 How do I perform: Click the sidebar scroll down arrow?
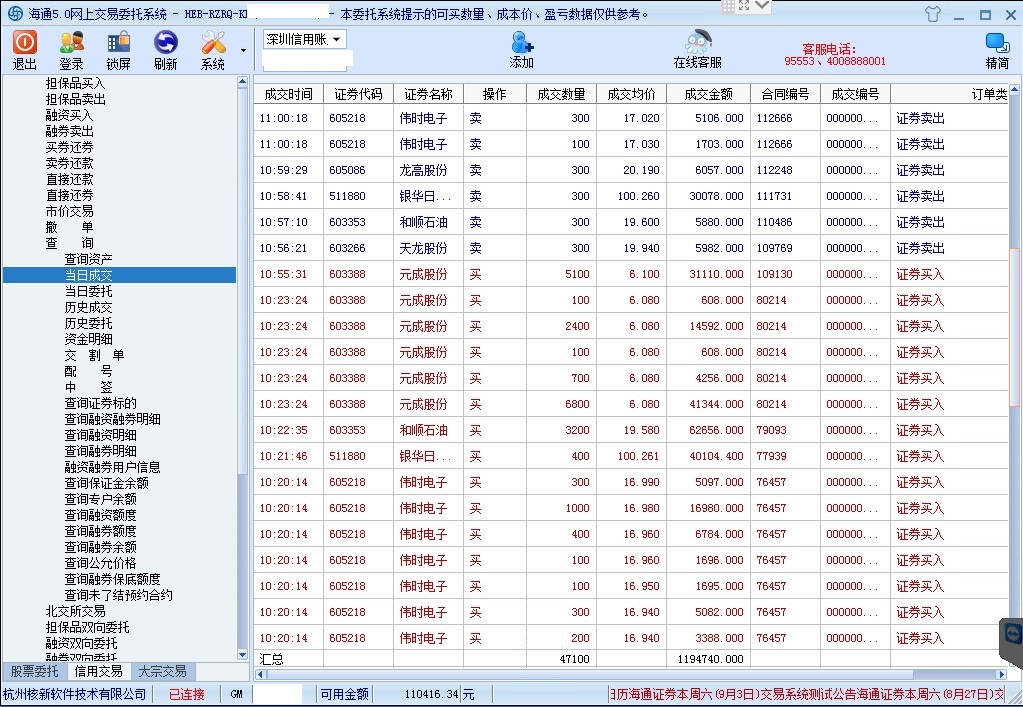[x=243, y=654]
